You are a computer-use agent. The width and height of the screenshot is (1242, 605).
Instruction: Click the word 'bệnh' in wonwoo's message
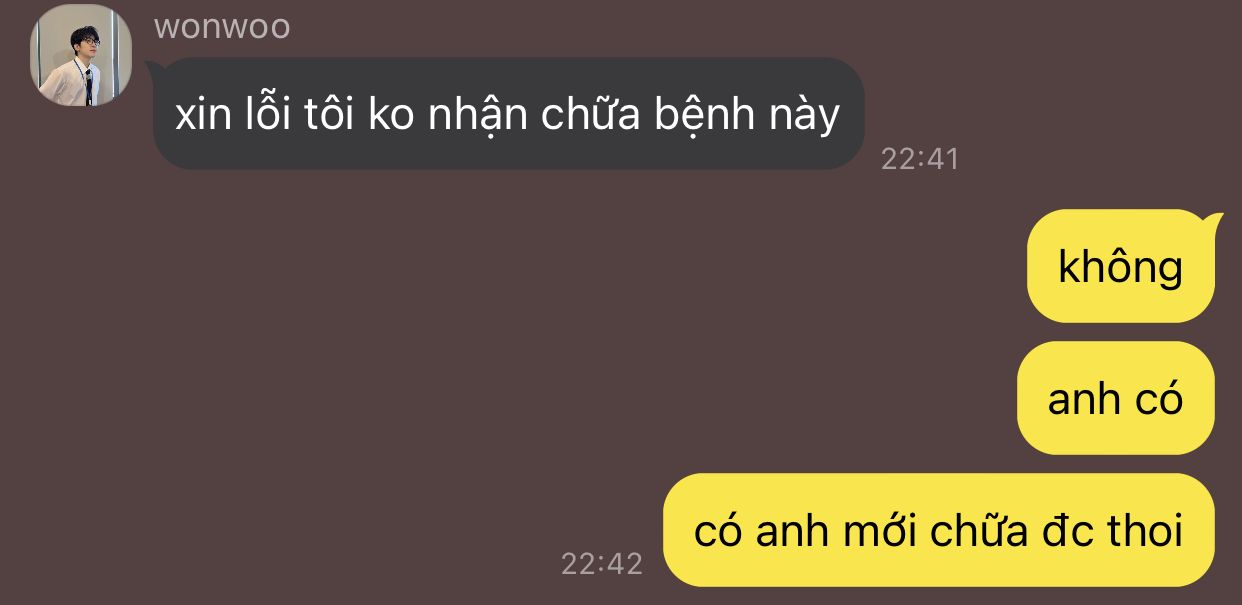click(704, 116)
